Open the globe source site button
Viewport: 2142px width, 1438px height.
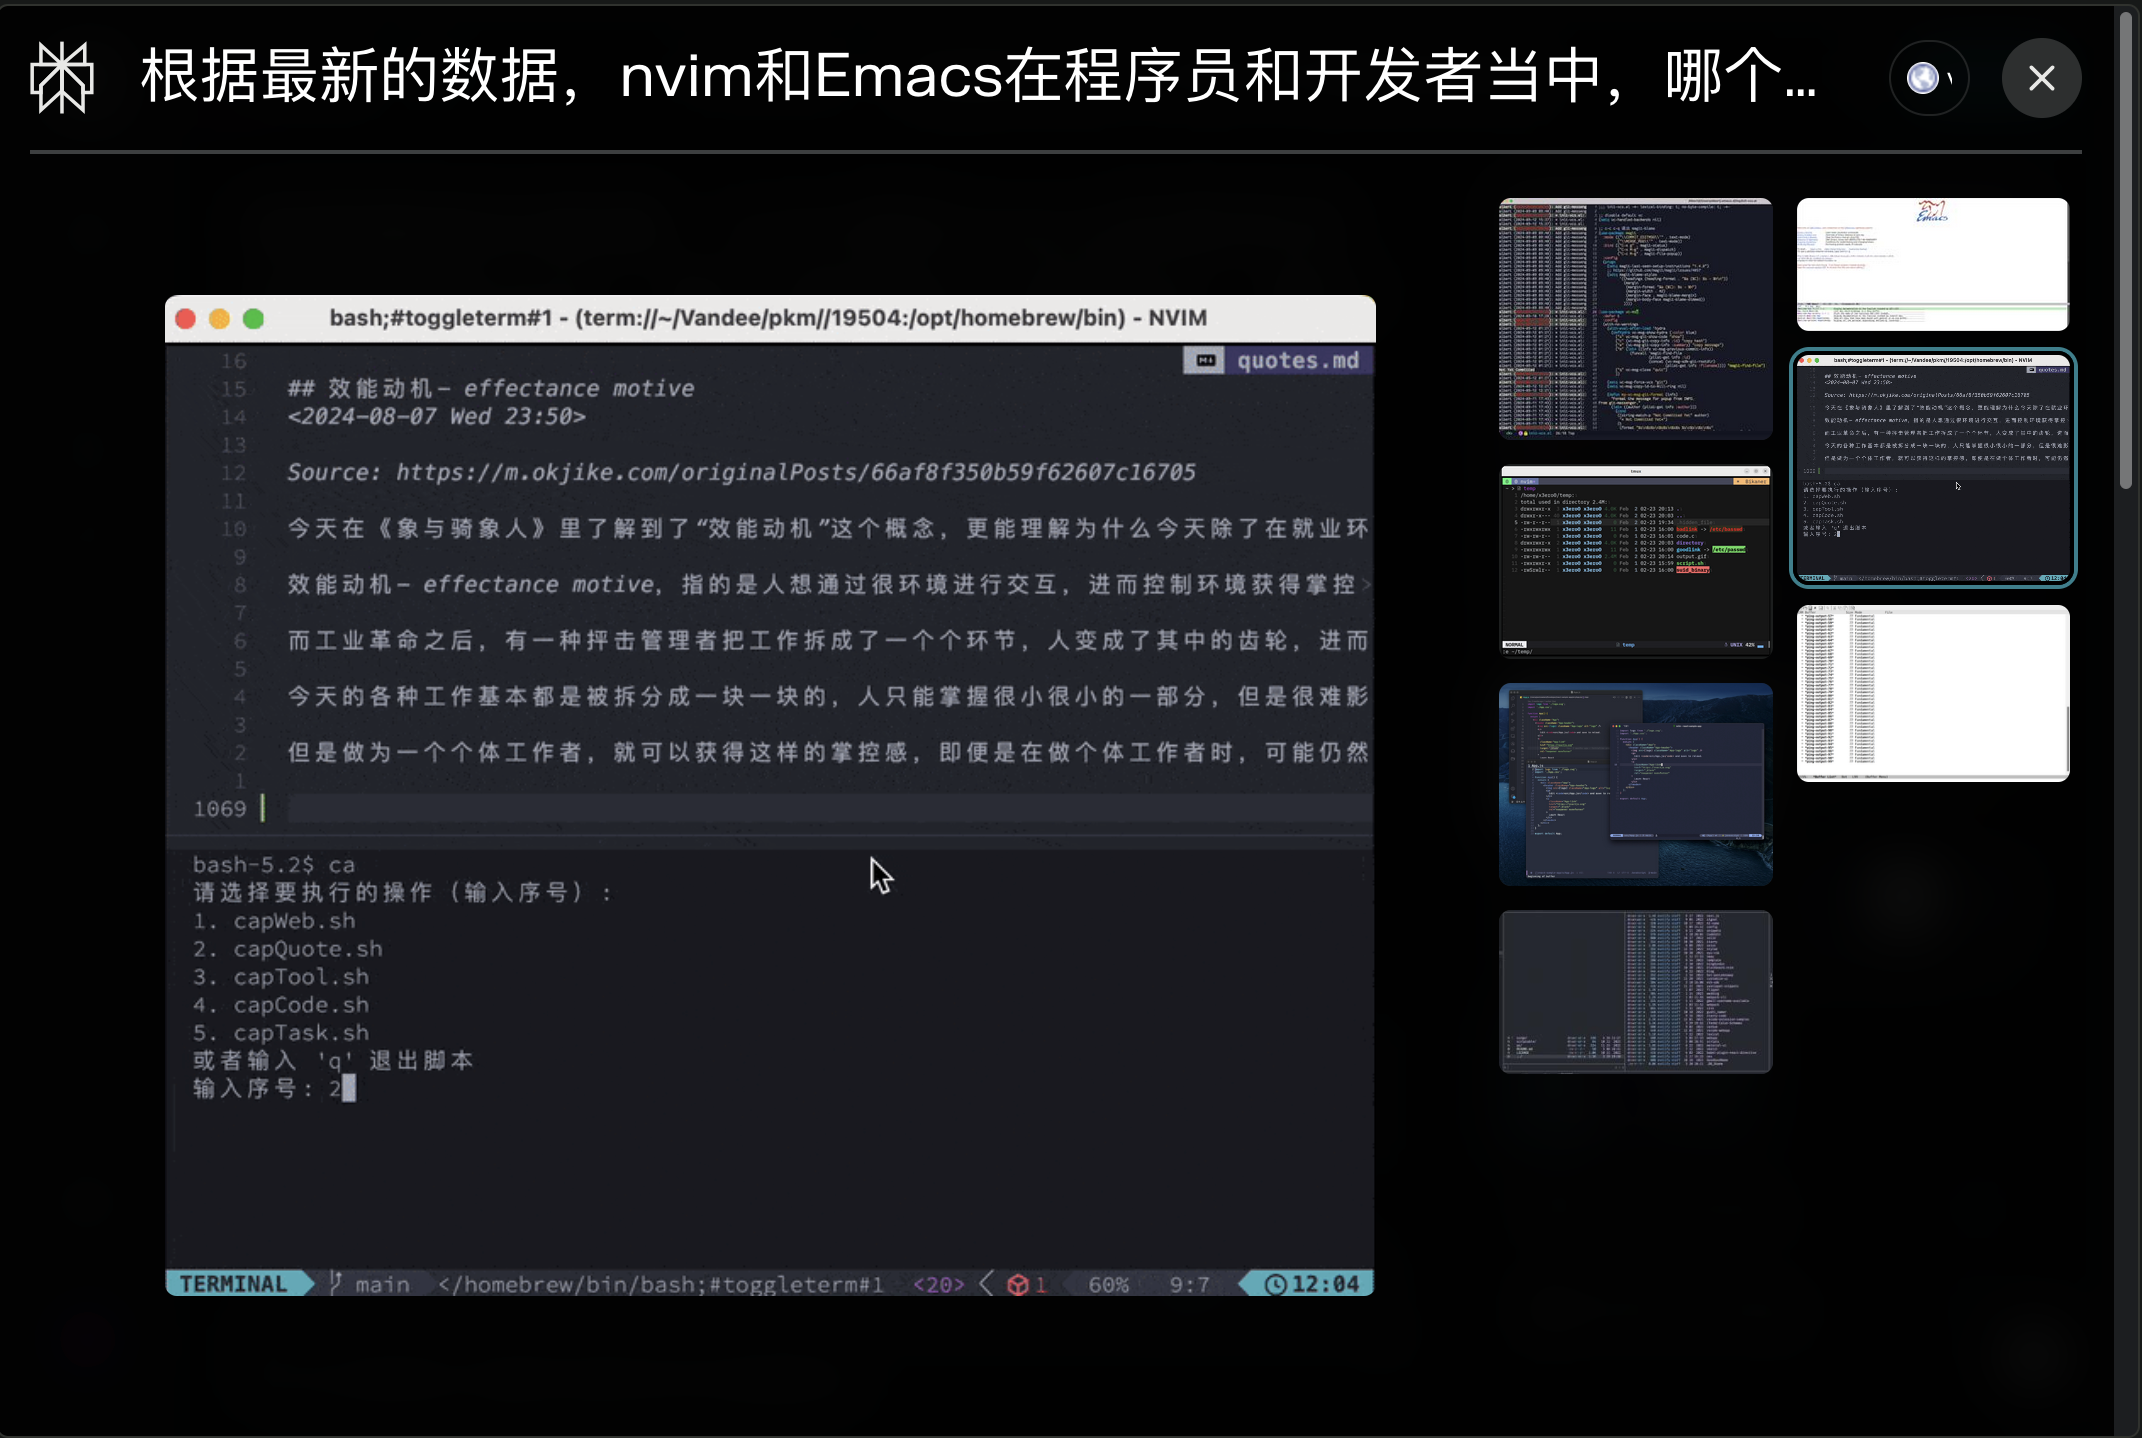pyautogui.click(x=1928, y=78)
